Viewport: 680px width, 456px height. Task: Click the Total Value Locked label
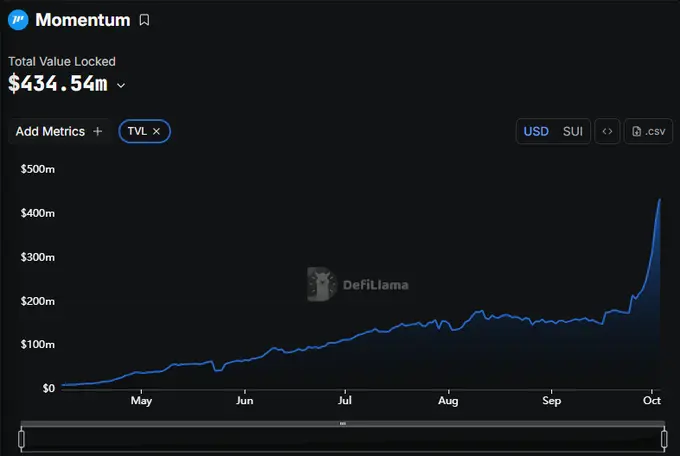[62, 62]
